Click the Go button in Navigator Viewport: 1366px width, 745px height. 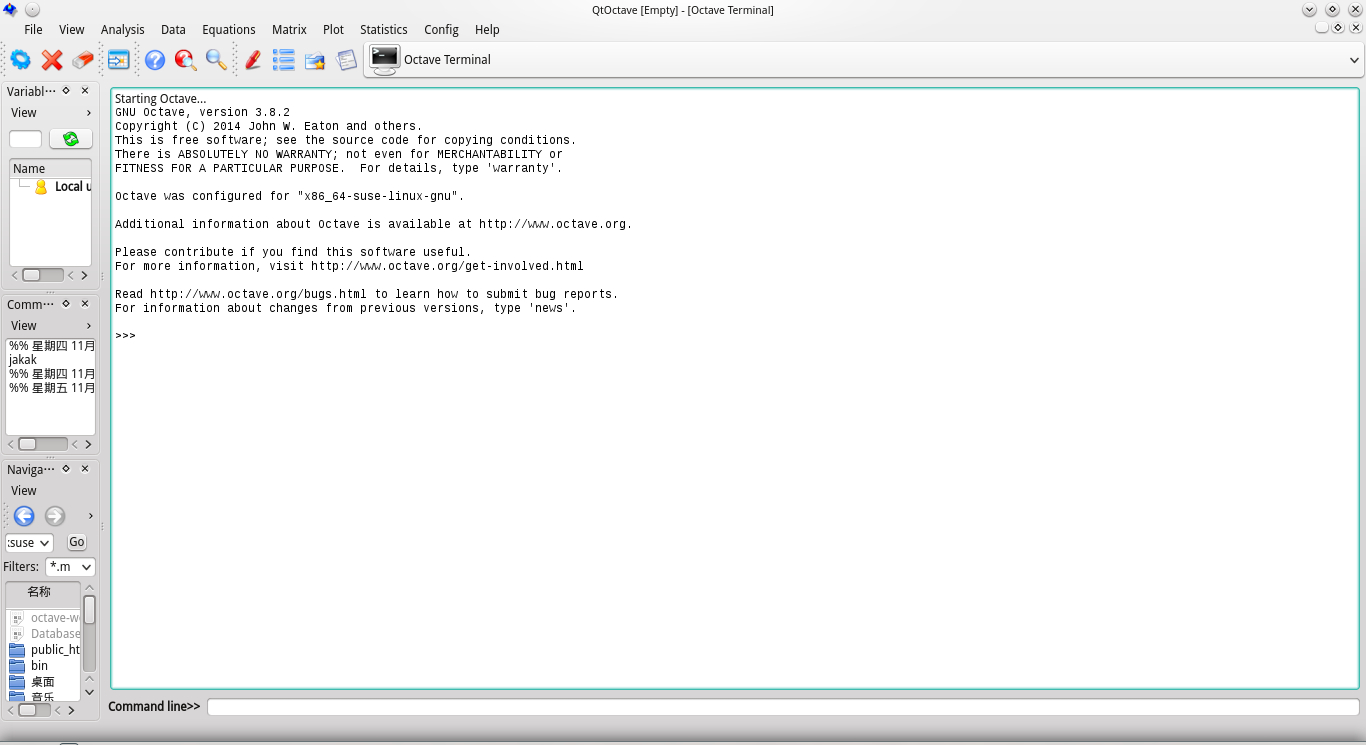tap(77, 542)
